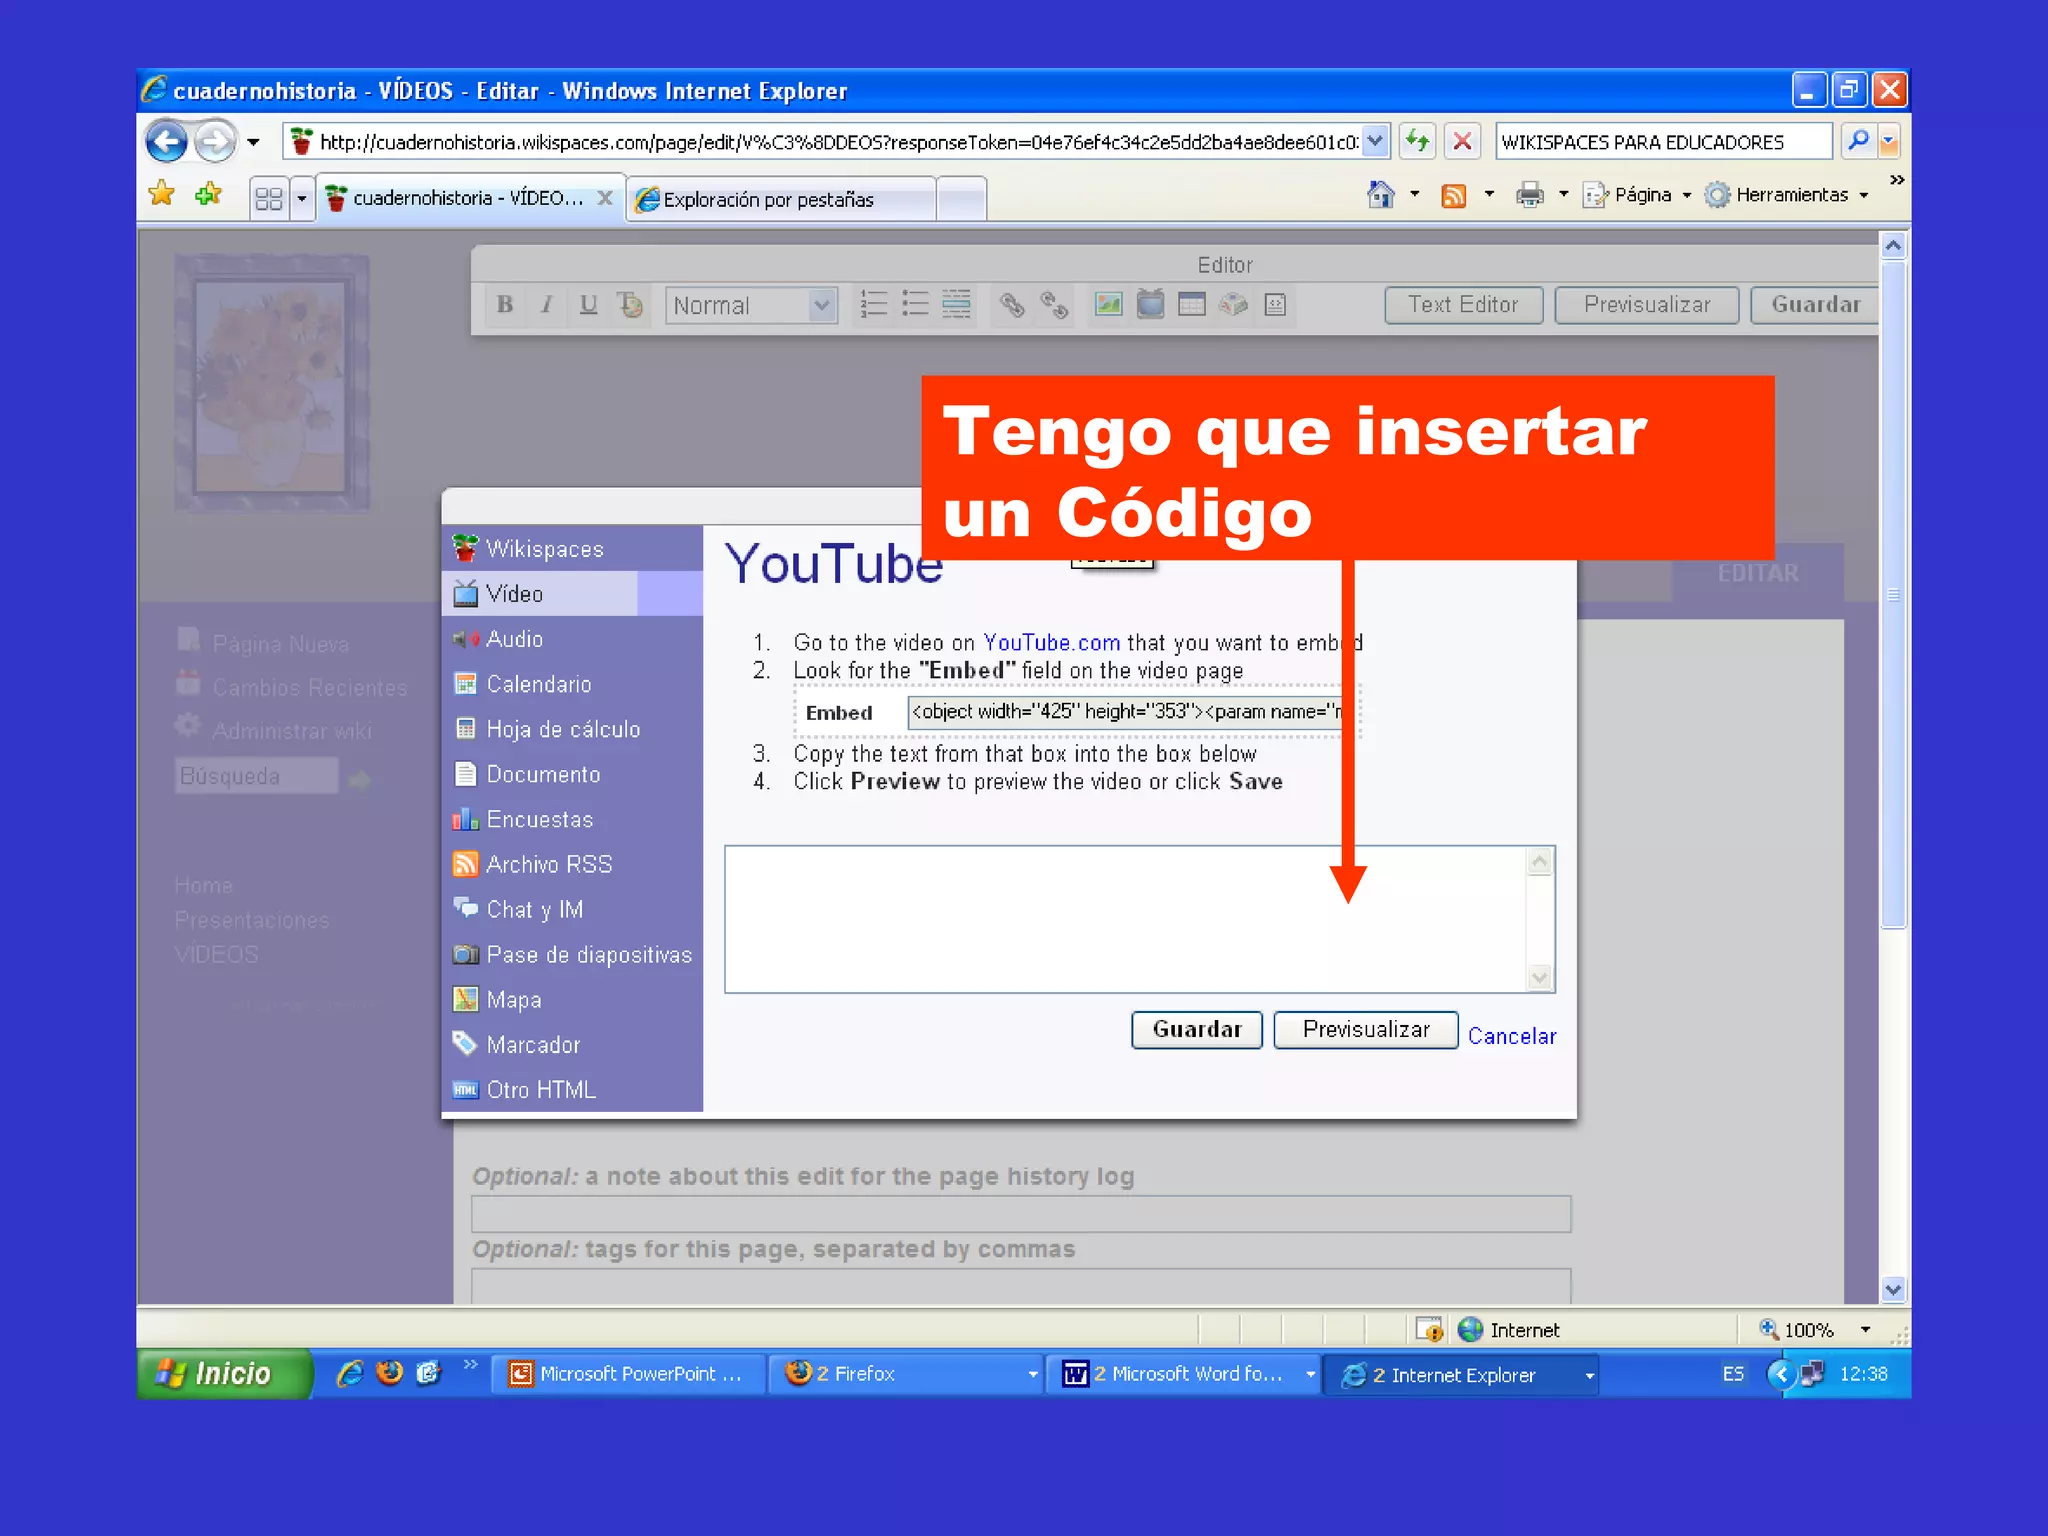Click the Refresh page icon

tap(1417, 142)
